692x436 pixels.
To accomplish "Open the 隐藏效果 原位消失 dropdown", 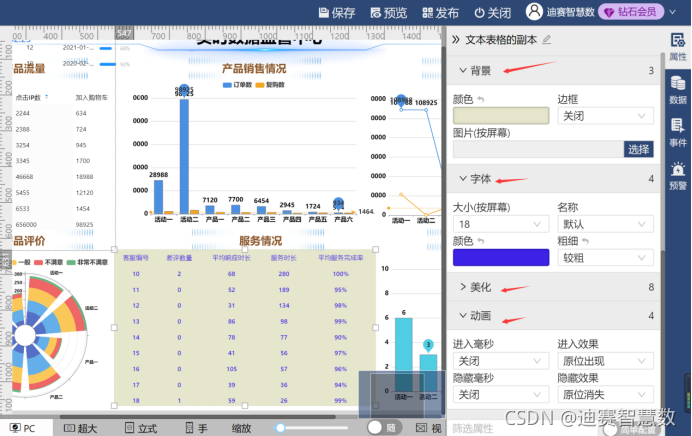I will pos(606,394).
